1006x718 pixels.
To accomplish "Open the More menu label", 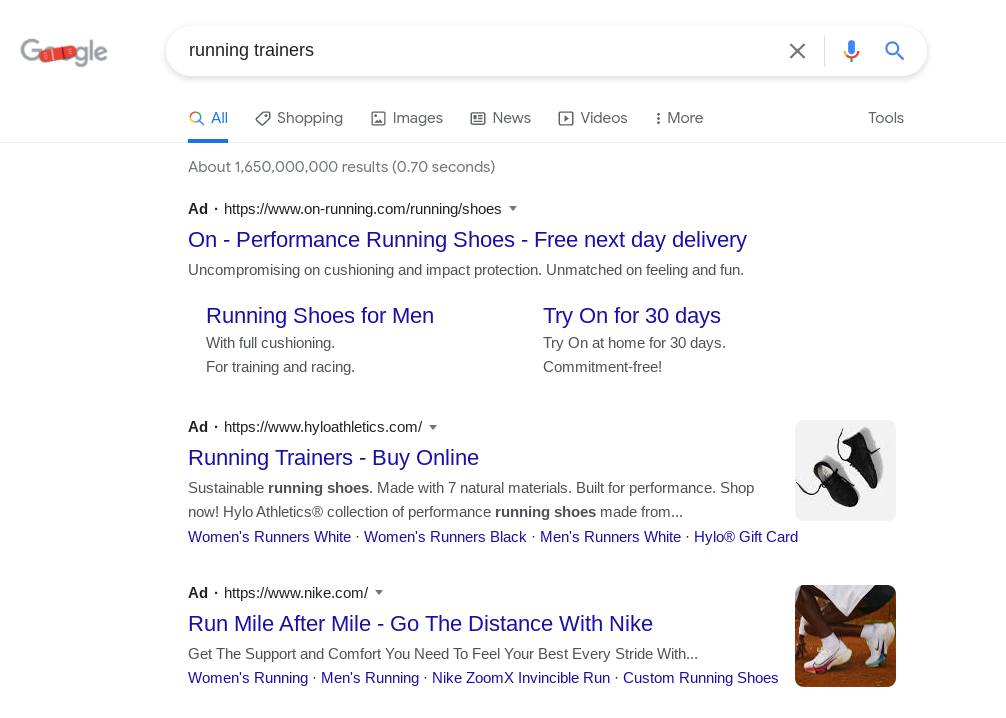I will (x=685, y=118).
